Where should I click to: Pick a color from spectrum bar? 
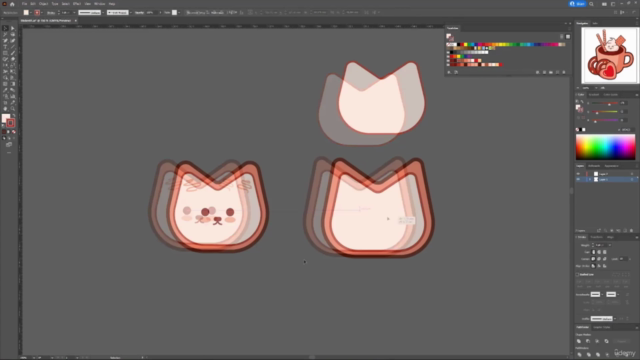click(x=605, y=147)
